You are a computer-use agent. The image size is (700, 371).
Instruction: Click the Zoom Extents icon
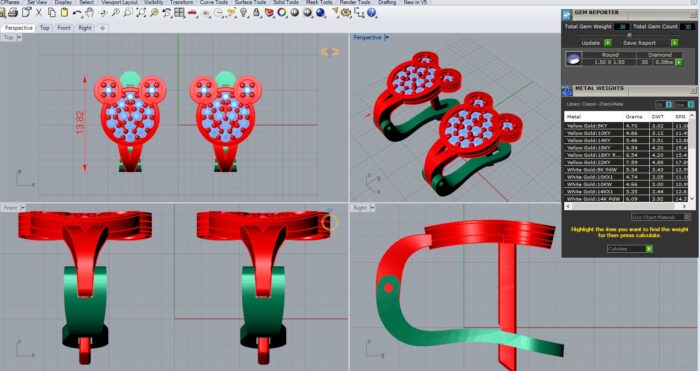pyautogui.click(x=142, y=13)
